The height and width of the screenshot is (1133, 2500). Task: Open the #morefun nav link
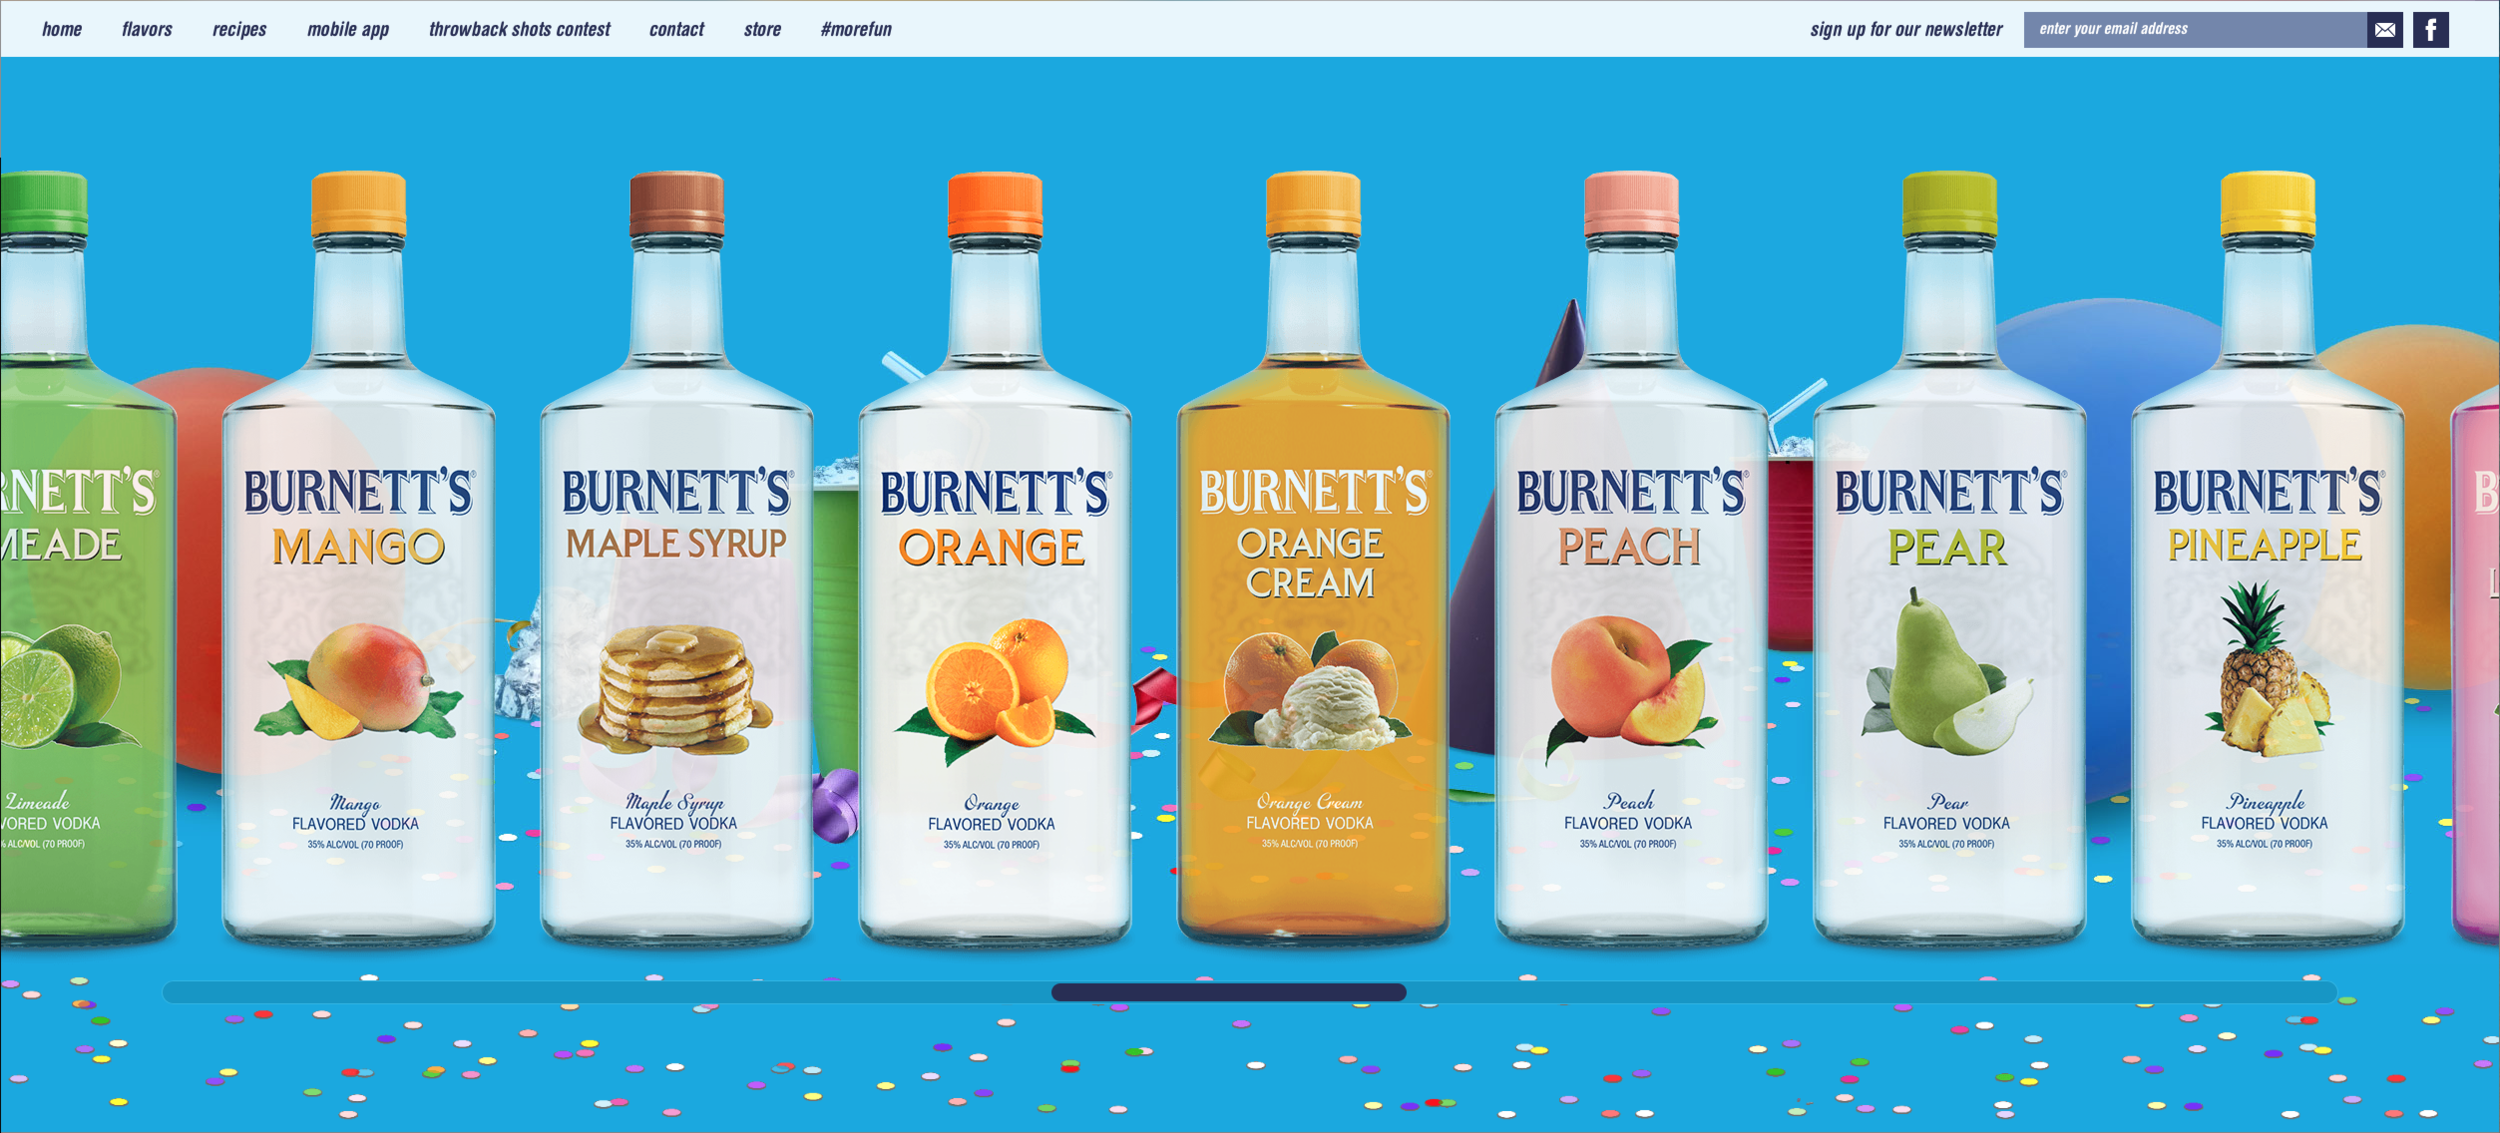coord(856,29)
